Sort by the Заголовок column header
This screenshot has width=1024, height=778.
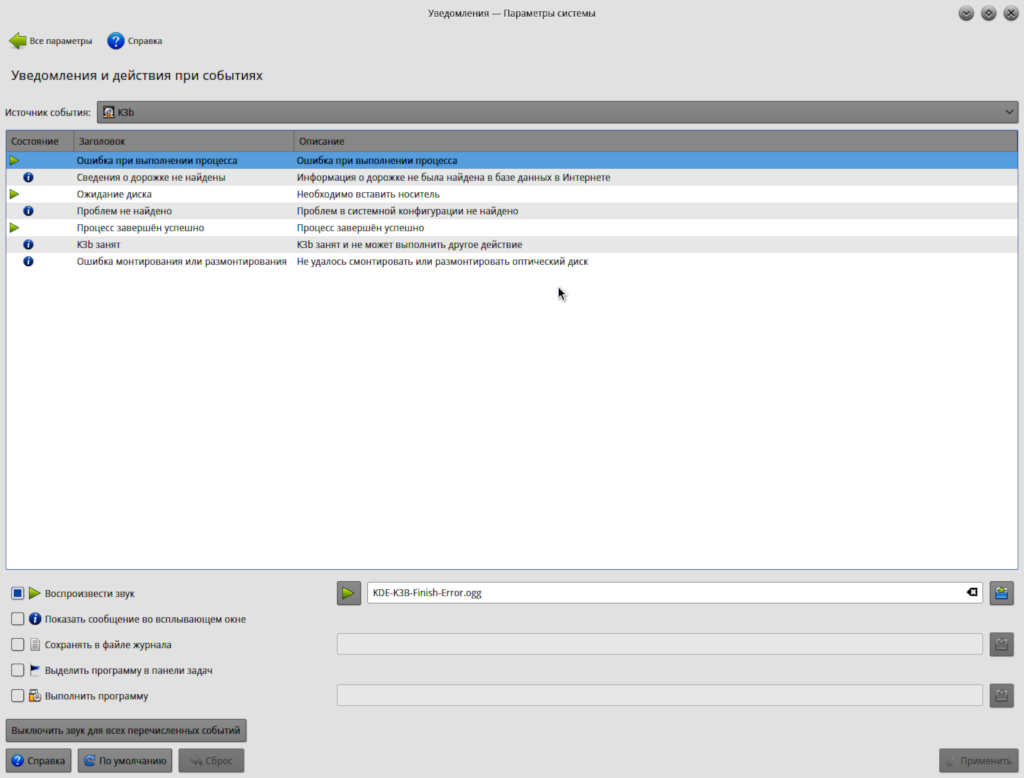tap(184, 141)
